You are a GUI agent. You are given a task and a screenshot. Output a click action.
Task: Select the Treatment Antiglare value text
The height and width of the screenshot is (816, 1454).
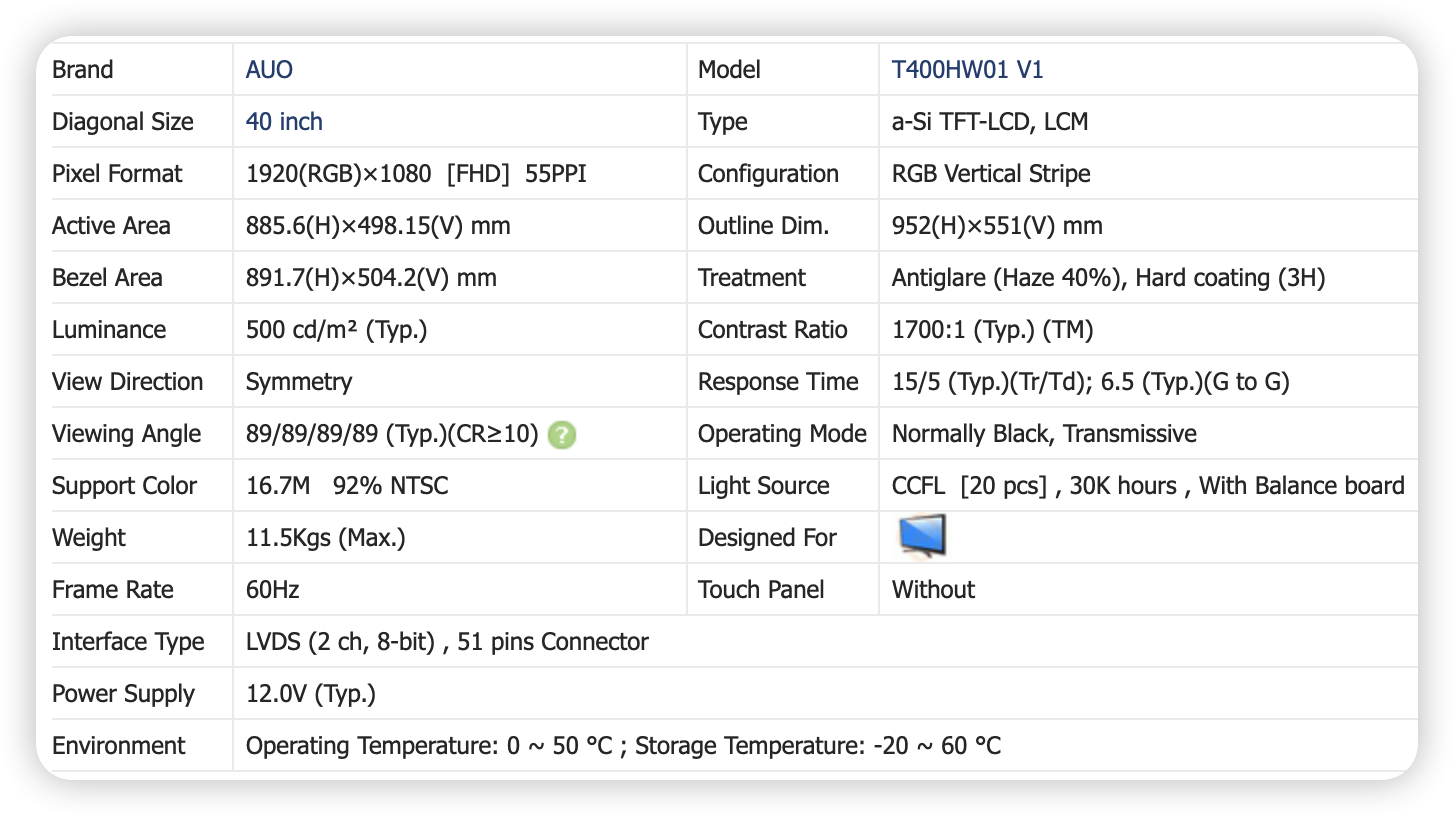point(1108,278)
